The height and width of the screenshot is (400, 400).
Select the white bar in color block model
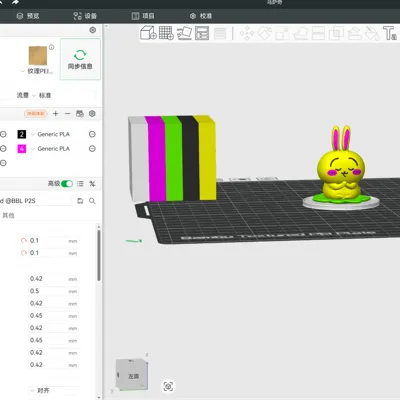click(139, 159)
